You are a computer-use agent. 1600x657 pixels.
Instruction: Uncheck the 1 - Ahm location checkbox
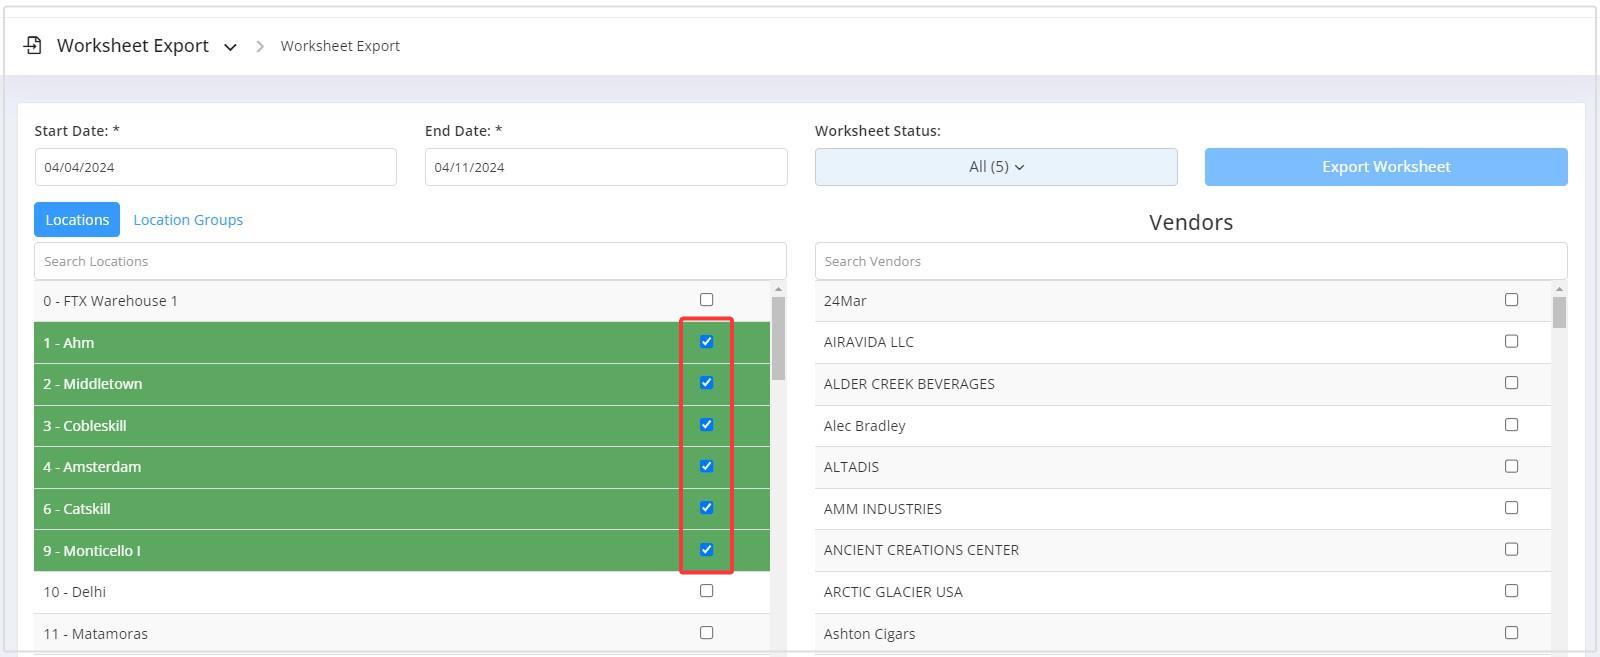coord(707,342)
